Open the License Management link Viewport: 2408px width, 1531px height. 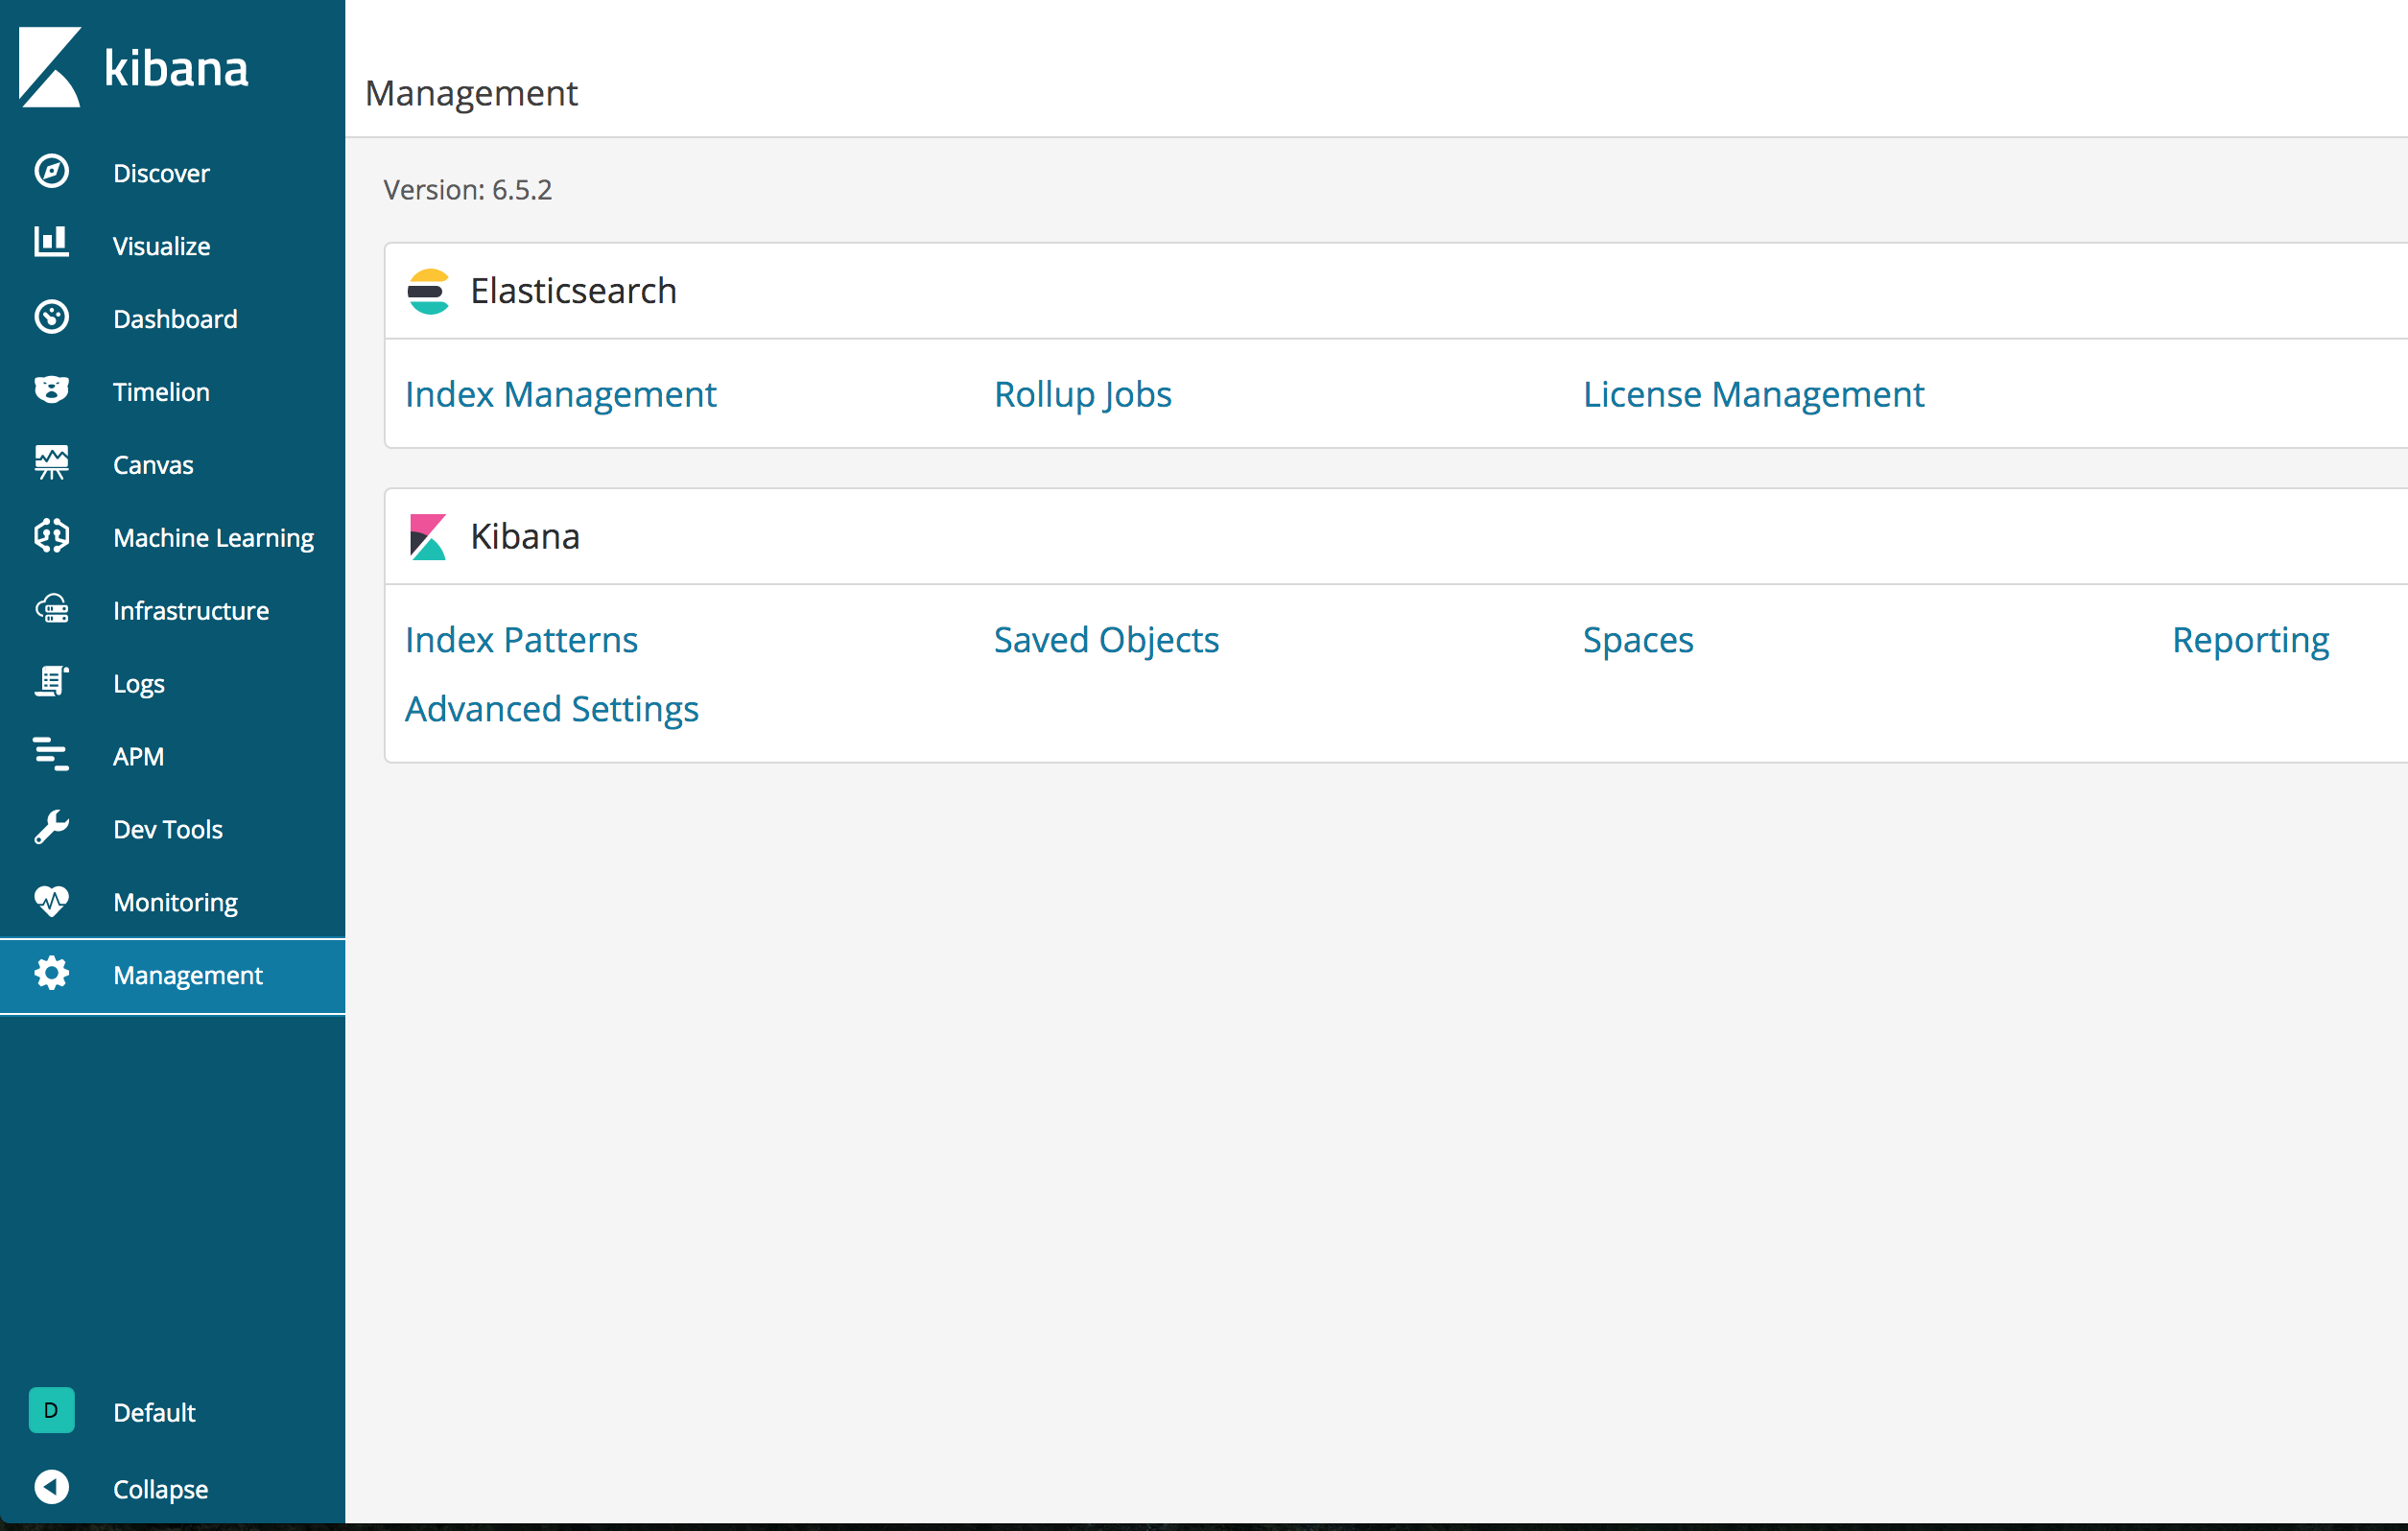pos(1752,394)
